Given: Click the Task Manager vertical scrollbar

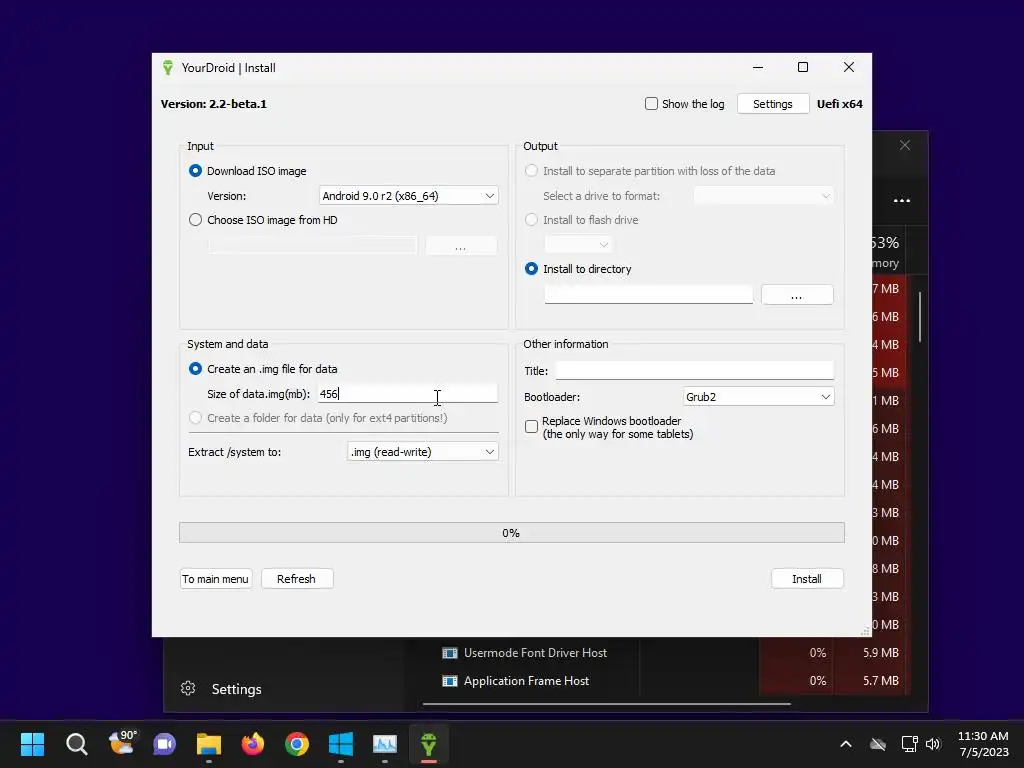Looking at the screenshot, I should [920, 317].
